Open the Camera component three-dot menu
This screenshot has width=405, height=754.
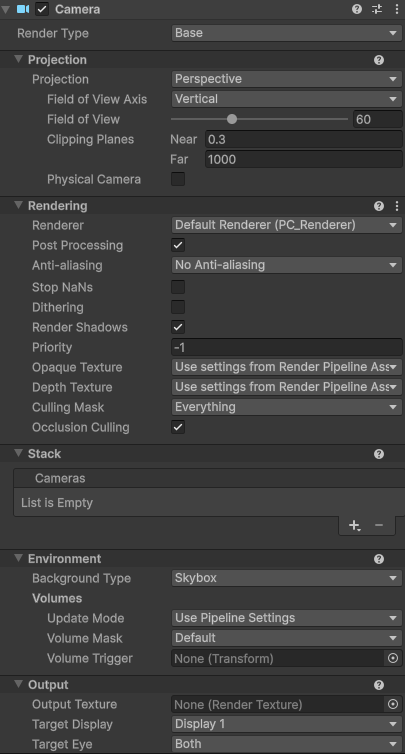tap(397, 9)
